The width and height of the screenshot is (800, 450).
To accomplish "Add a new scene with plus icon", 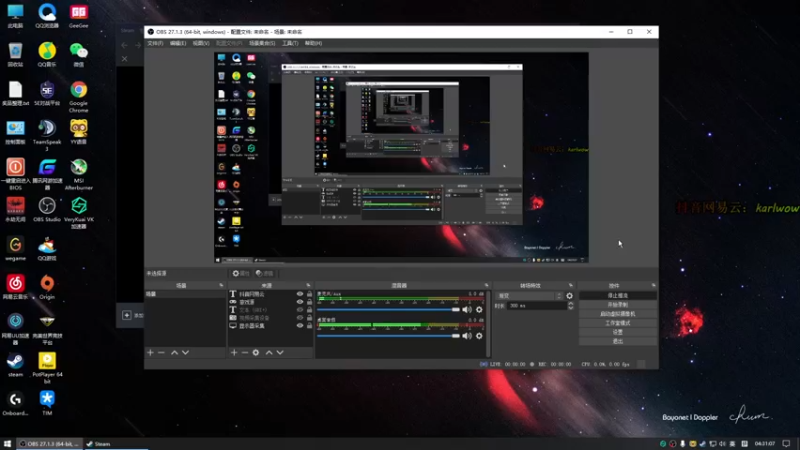I will [x=151, y=353].
